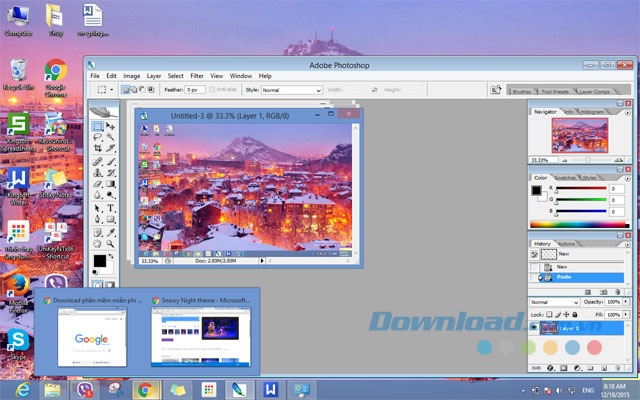Open the File menu
Viewport: 640px width, 400px height.
[x=95, y=76]
